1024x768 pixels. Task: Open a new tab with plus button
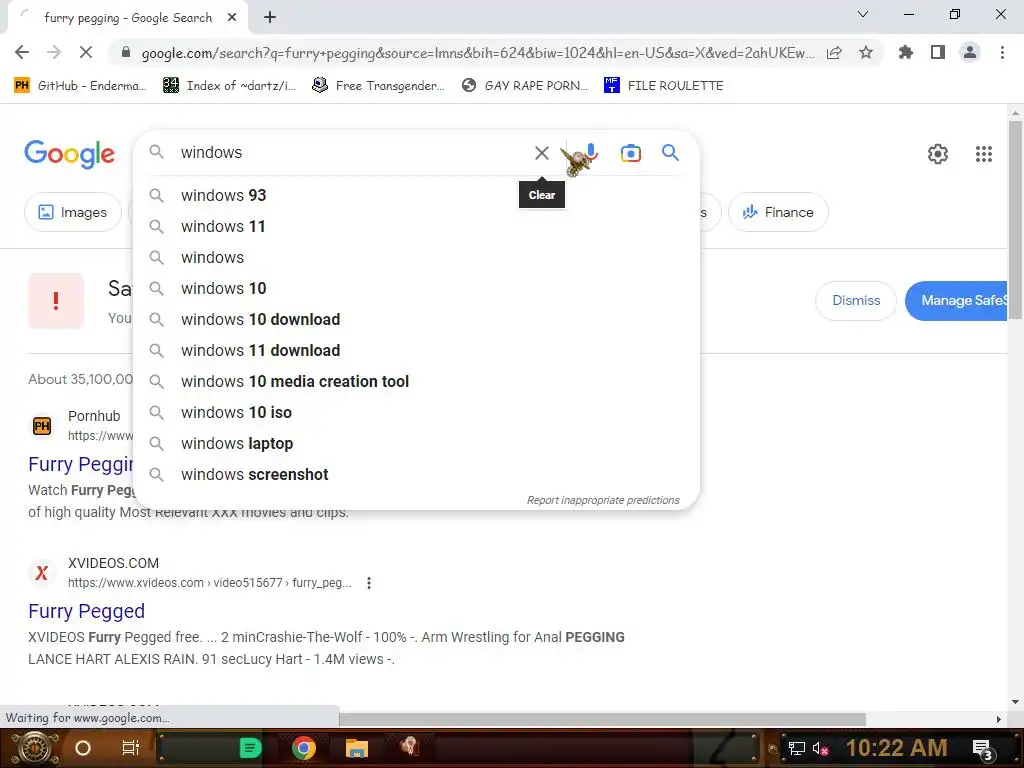[270, 18]
